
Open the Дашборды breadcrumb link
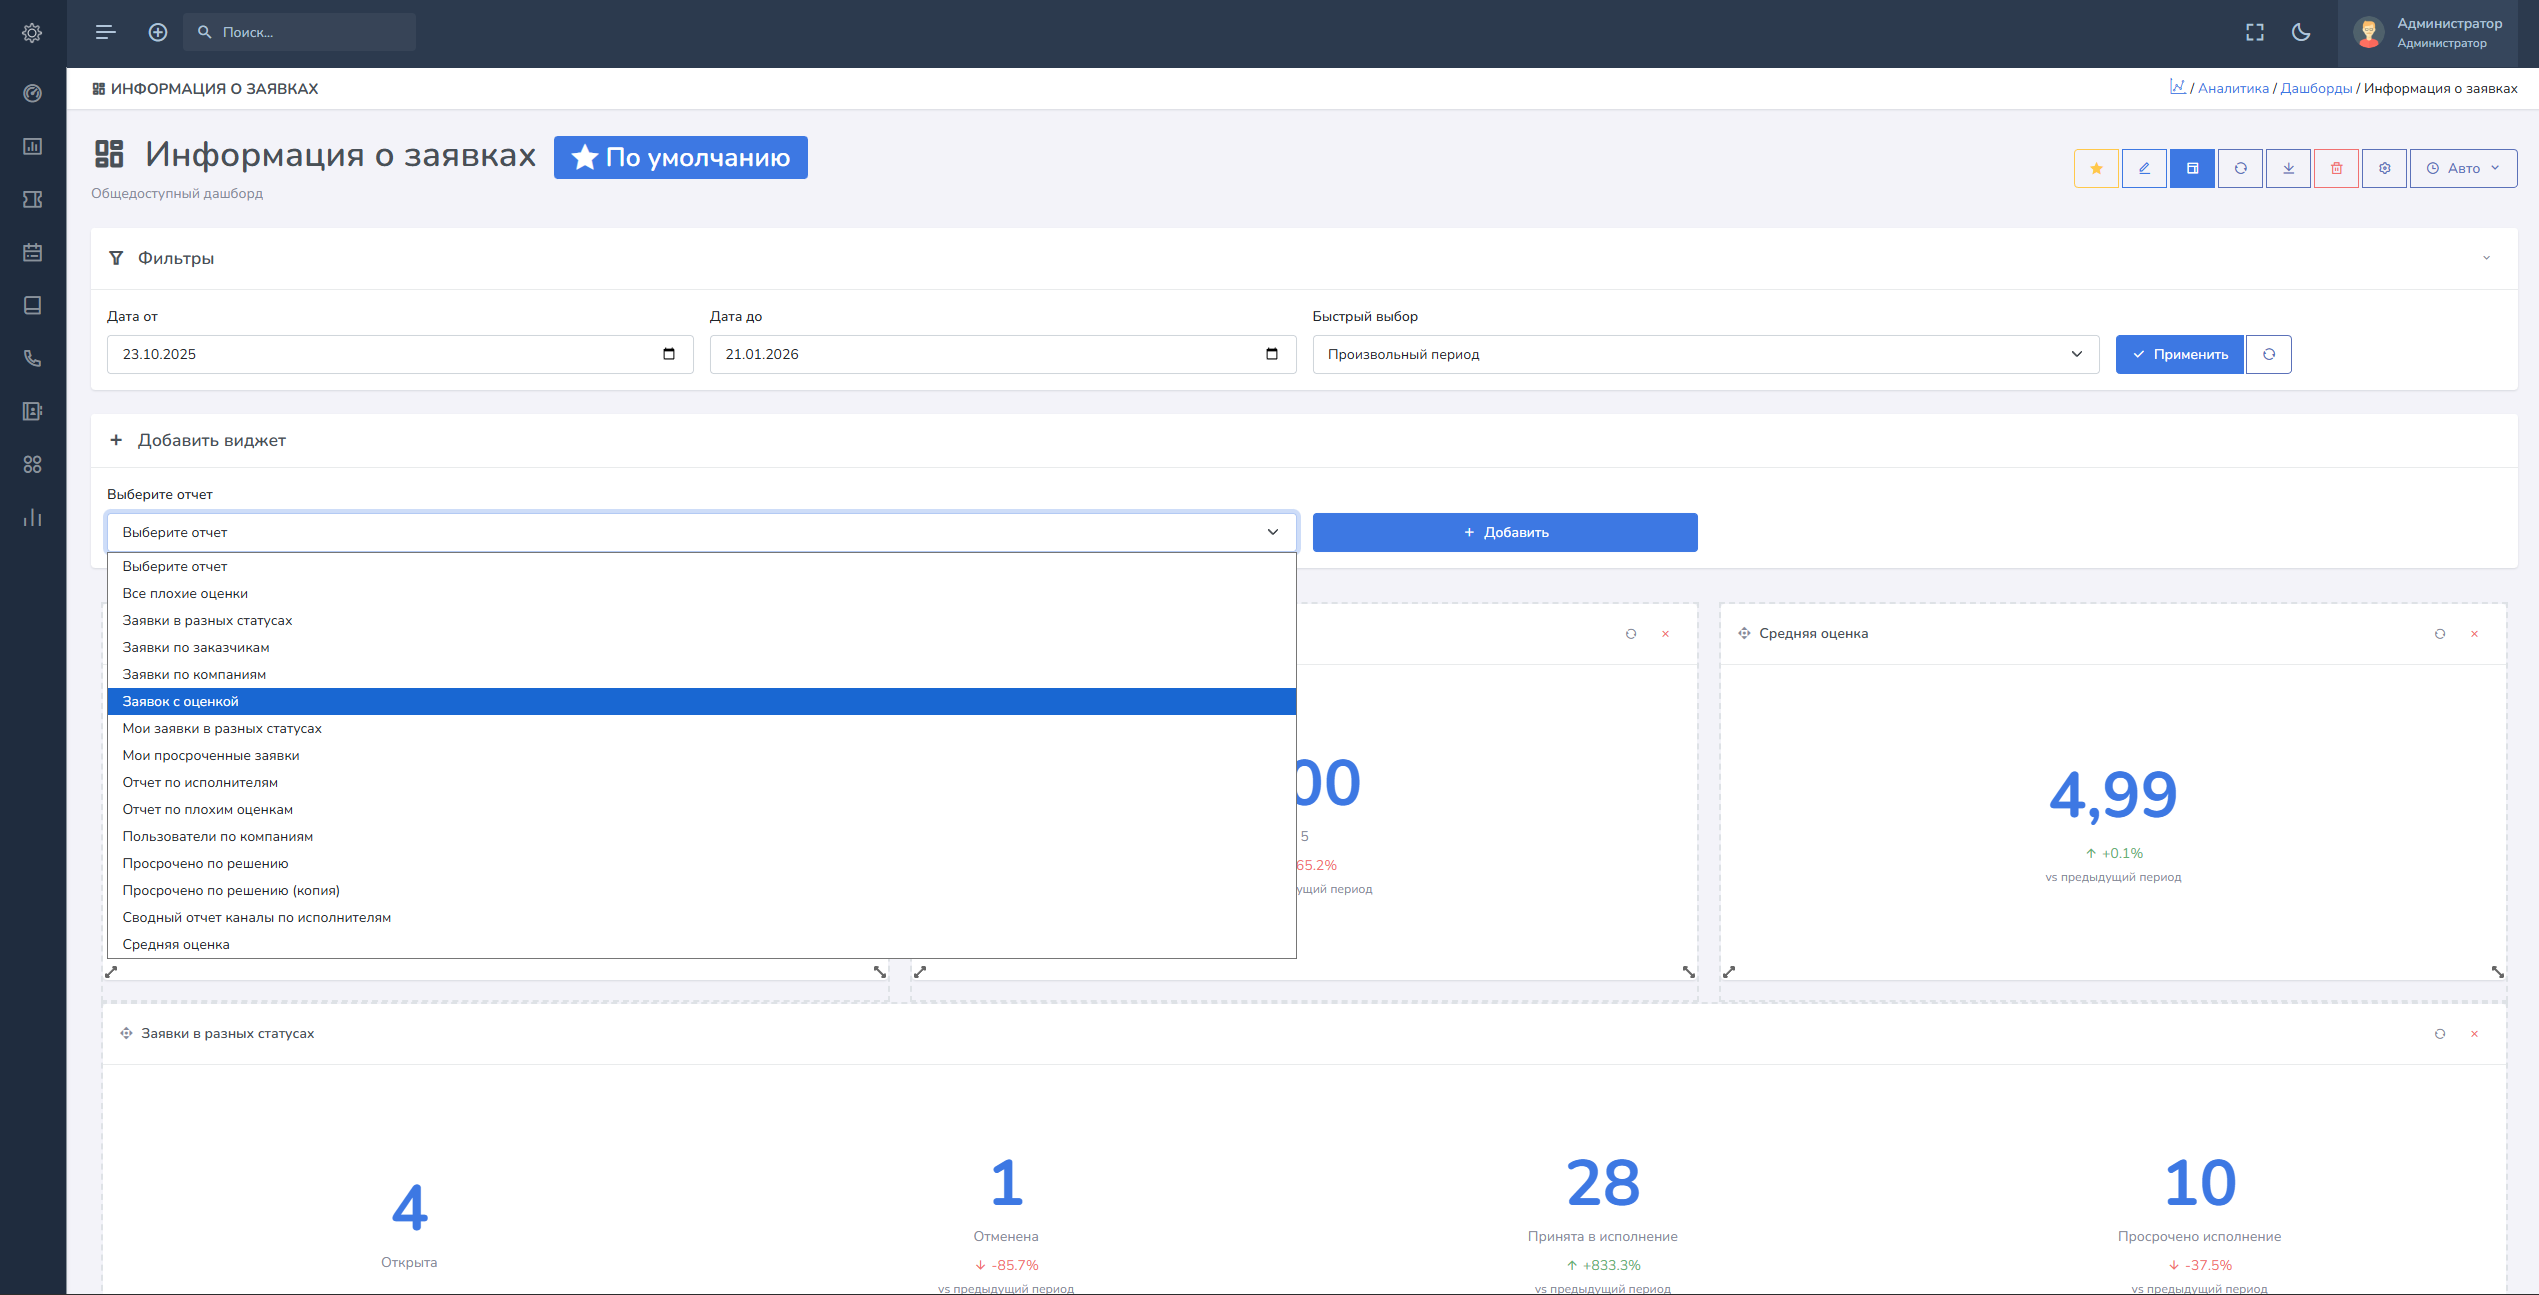pos(2315,88)
